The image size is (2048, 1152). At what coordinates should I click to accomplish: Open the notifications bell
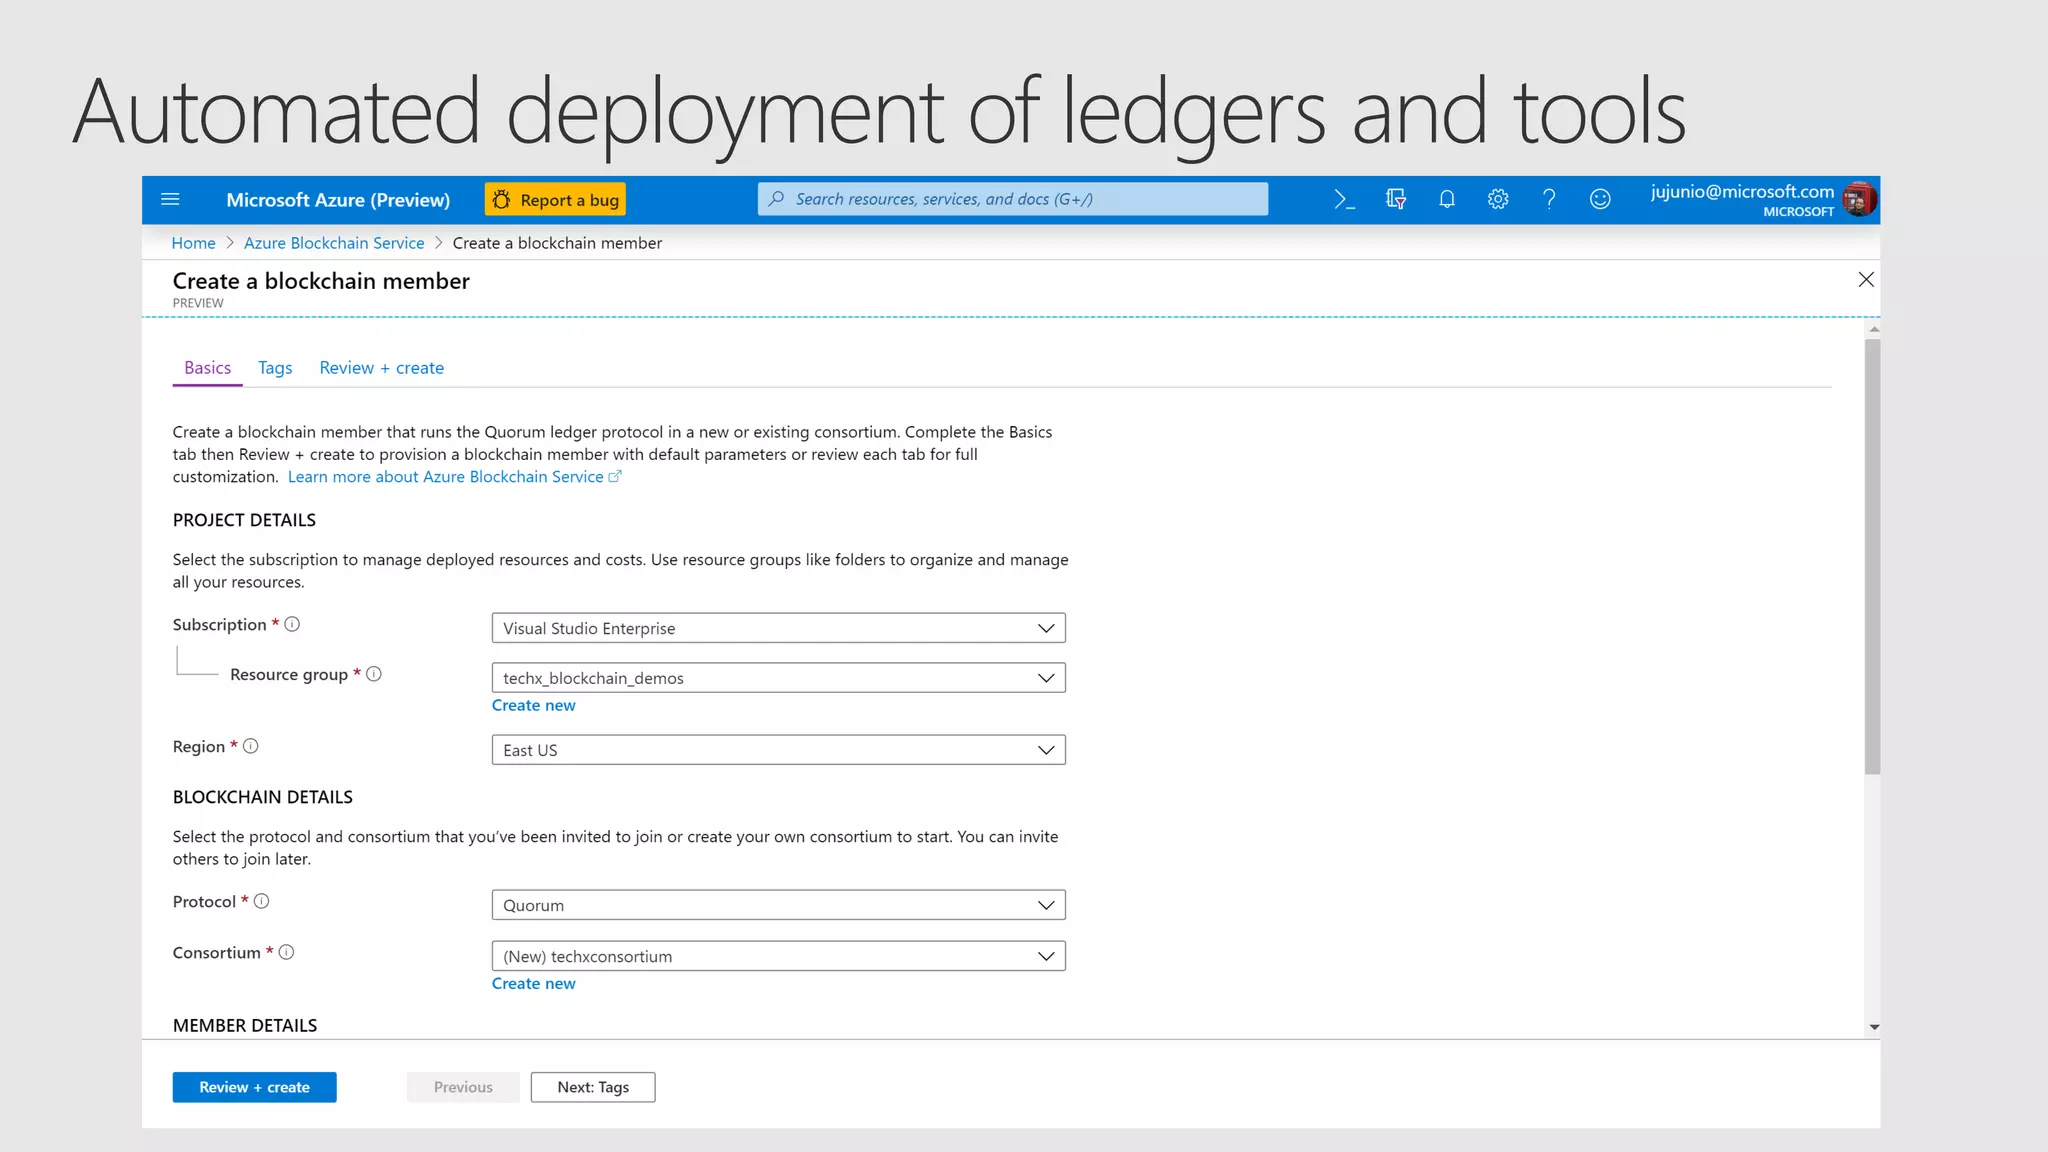pyautogui.click(x=1446, y=199)
